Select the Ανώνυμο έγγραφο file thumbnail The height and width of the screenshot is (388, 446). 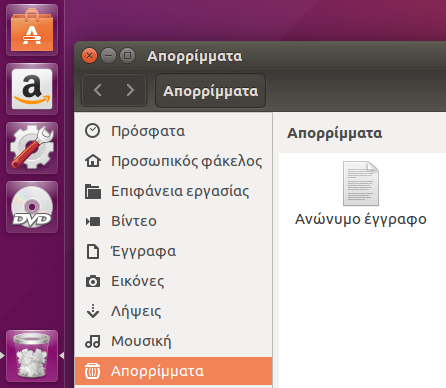click(x=361, y=183)
